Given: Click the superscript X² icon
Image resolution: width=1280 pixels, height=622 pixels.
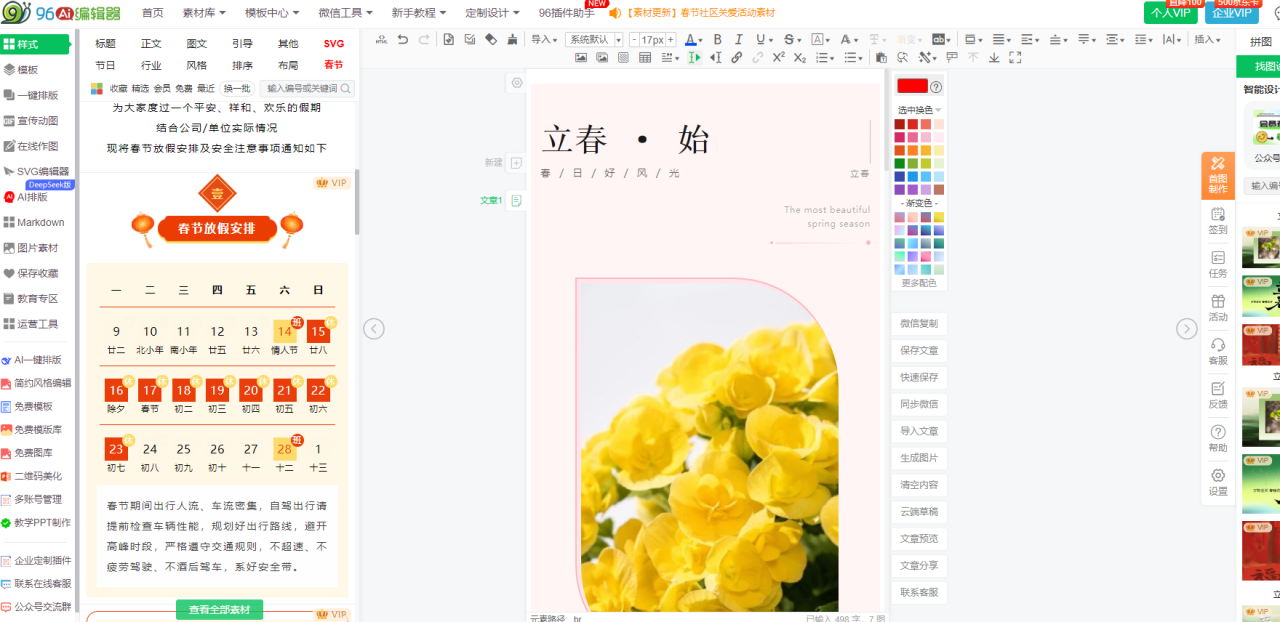Looking at the screenshot, I should pos(778,58).
